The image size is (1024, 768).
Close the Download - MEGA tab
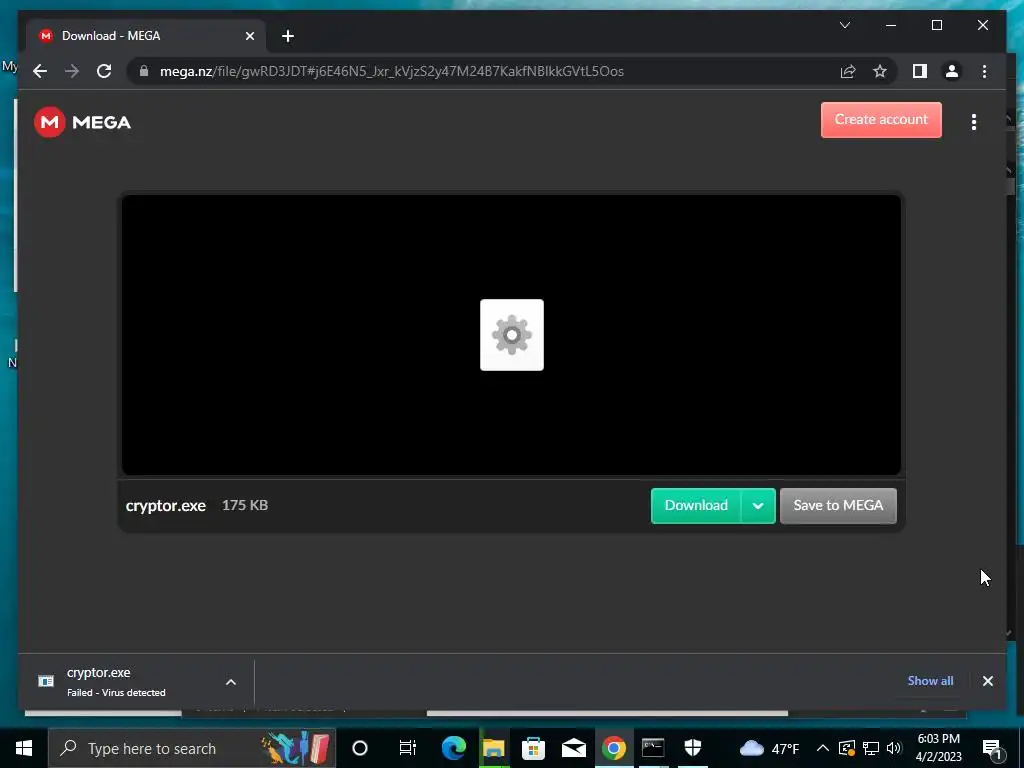249,36
